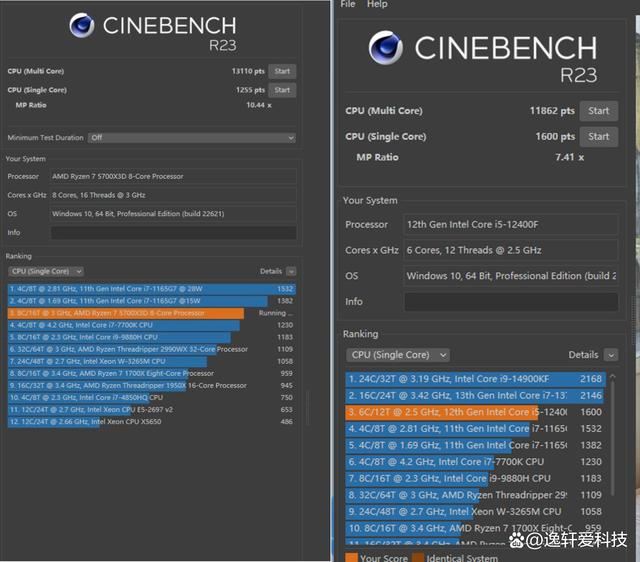Click the brown Identical System legend swatch
This screenshot has height=562, width=640.
coord(418,557)
